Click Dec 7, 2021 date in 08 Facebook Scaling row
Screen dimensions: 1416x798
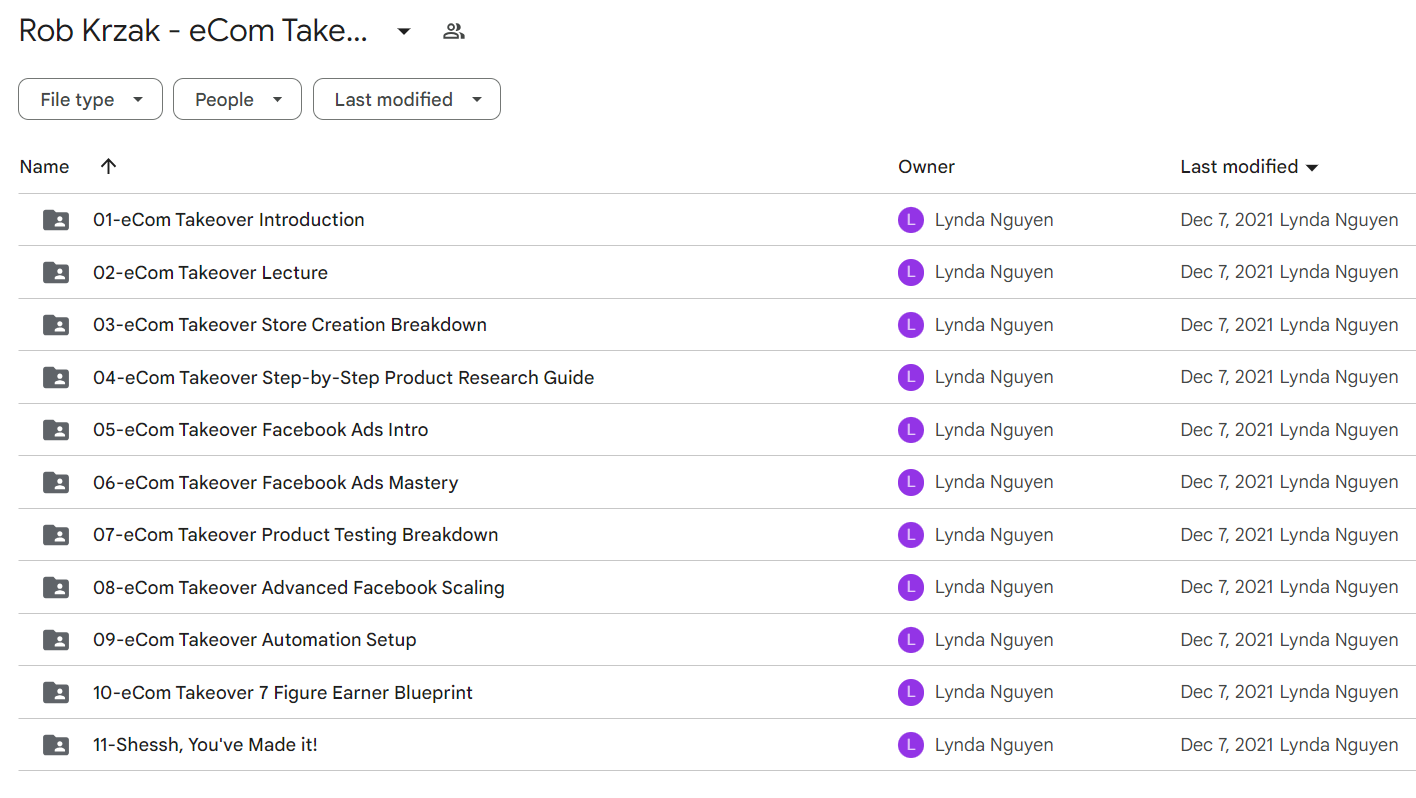(1227, 587)
